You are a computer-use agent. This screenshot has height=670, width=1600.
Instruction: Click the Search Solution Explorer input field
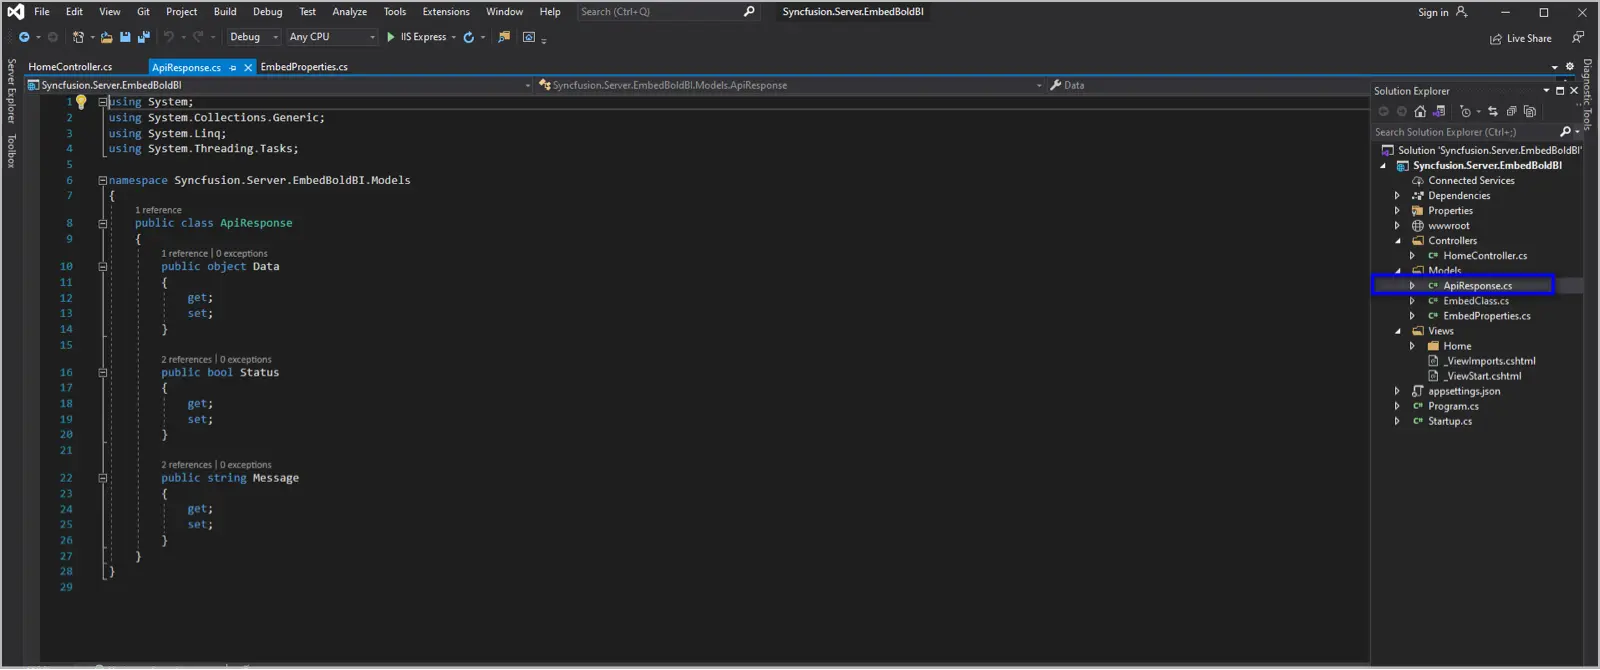click(1462, 132)
